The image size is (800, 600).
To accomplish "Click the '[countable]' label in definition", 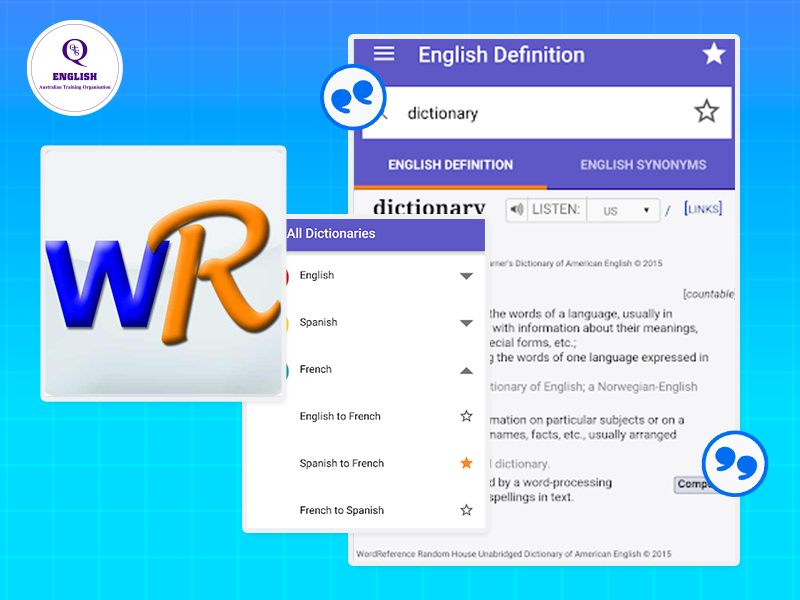I will click(709, 294).
